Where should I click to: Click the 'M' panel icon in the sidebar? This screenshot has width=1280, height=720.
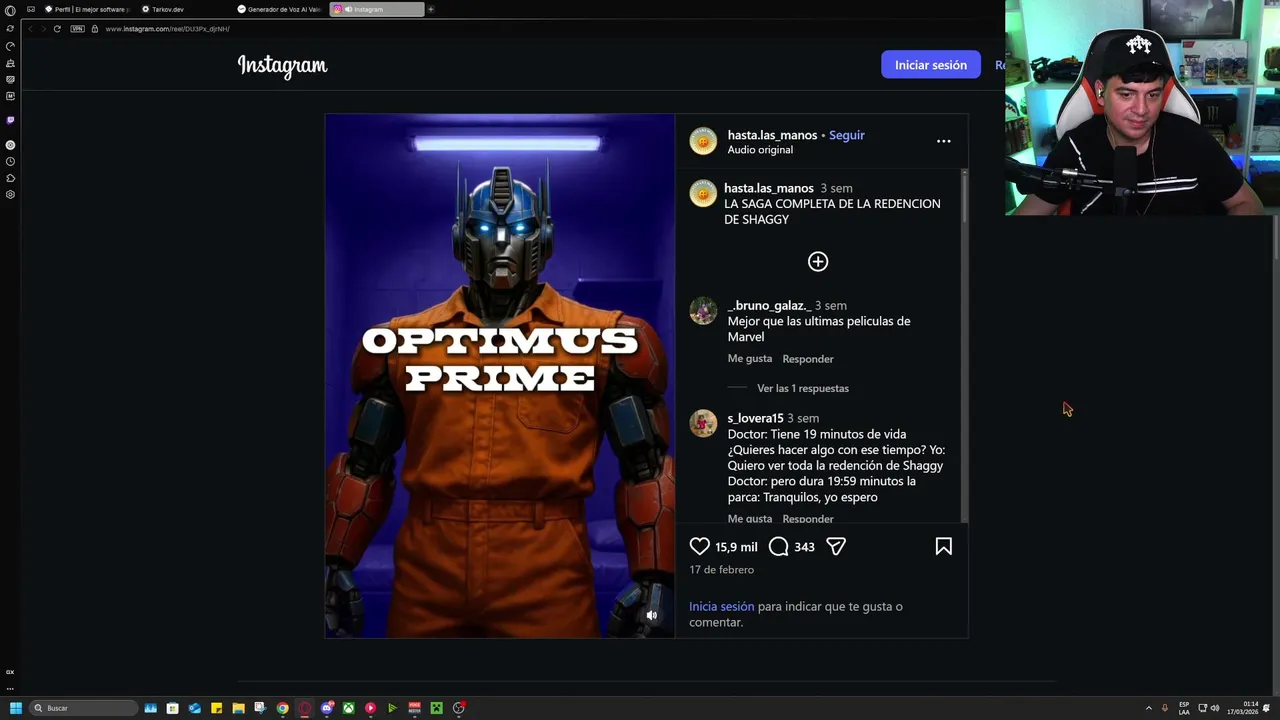click(10, 96)
